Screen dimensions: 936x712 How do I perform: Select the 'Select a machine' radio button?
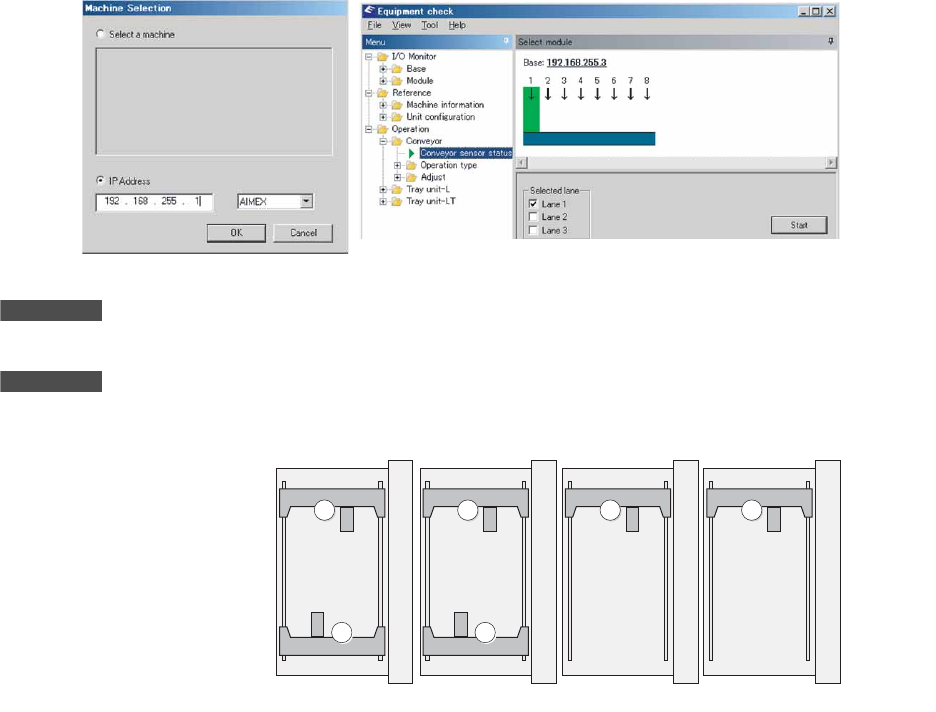tap(100, 34)
